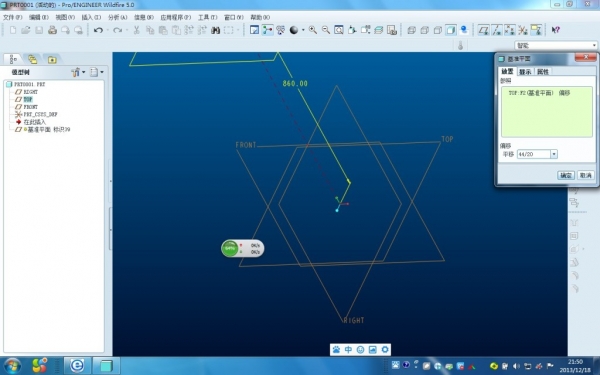Open the shaded sphere appearance icon
600x375 pixels.
coord(294,30)
